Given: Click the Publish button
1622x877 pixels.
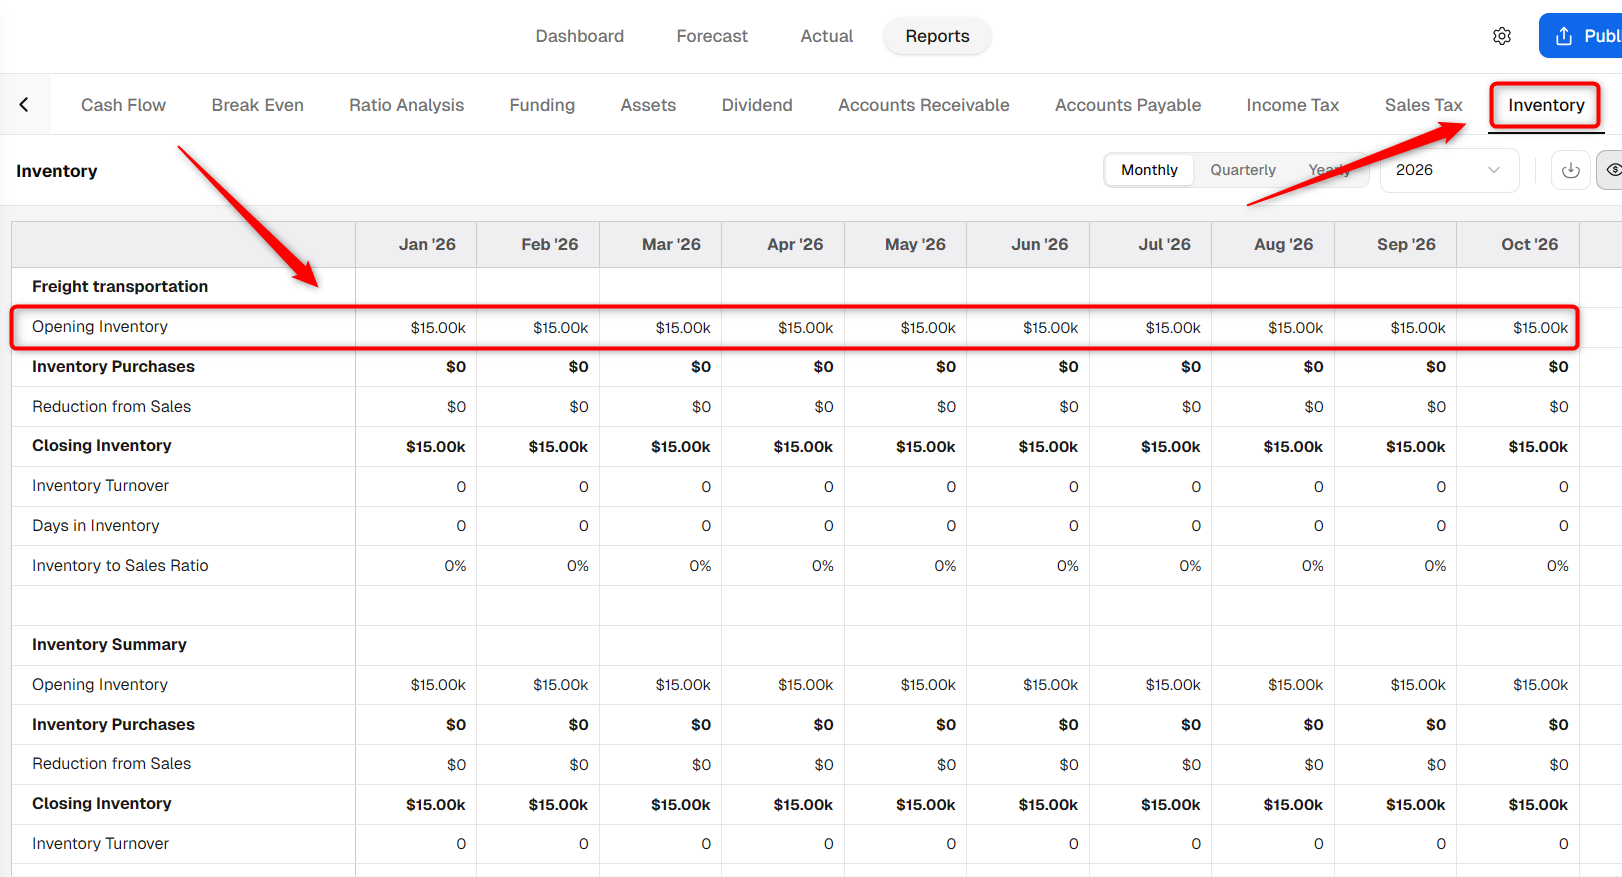Looking at the screenshot, I should pos(1581,36).
